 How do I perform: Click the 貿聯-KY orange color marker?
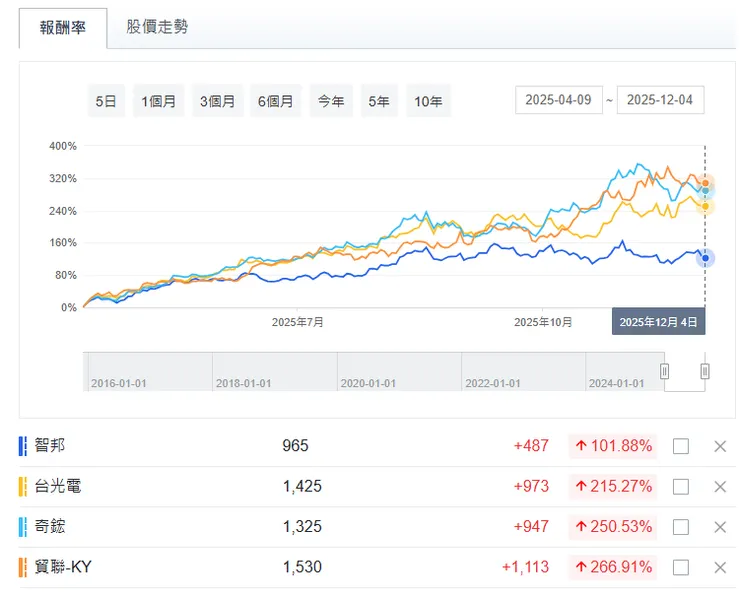point(23,567)
